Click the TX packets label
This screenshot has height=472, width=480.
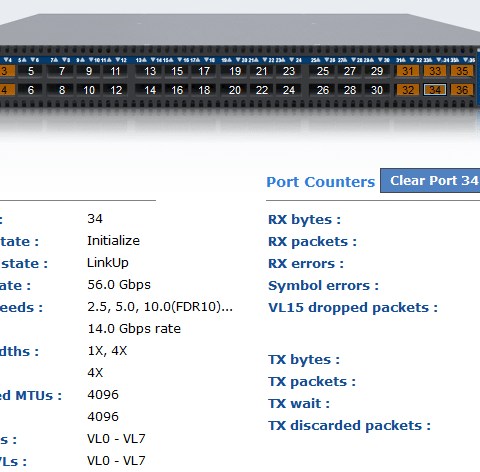point(312,382)
